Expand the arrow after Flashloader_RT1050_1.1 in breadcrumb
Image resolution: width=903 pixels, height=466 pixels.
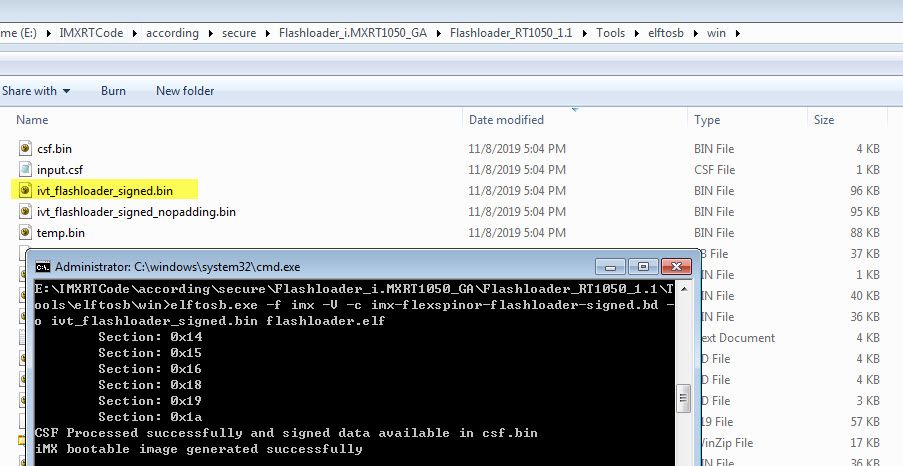(x=584, y=33)
